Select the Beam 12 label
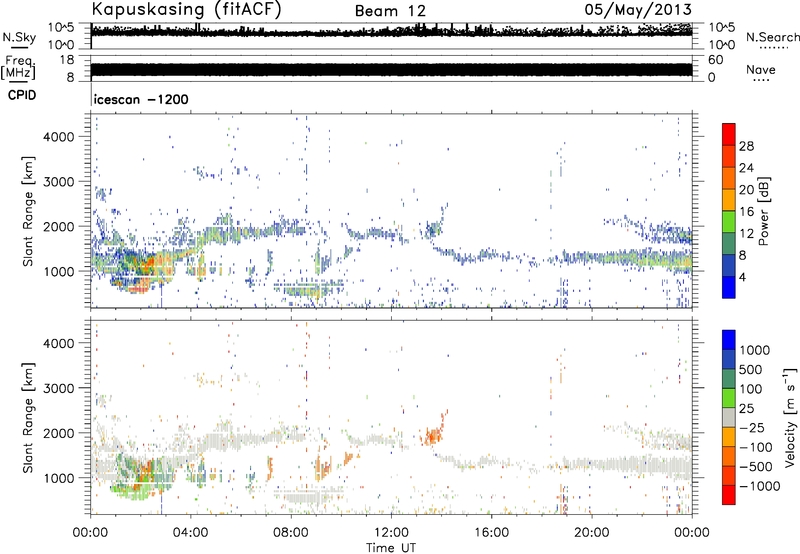The image size is (800, 554). coord(390,11)
